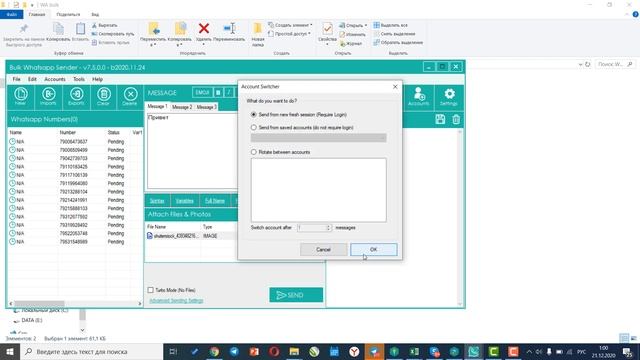This screenshot has width=640, height=360.
Task: Open the Accounts manager icon
Action: coord(418,97)
